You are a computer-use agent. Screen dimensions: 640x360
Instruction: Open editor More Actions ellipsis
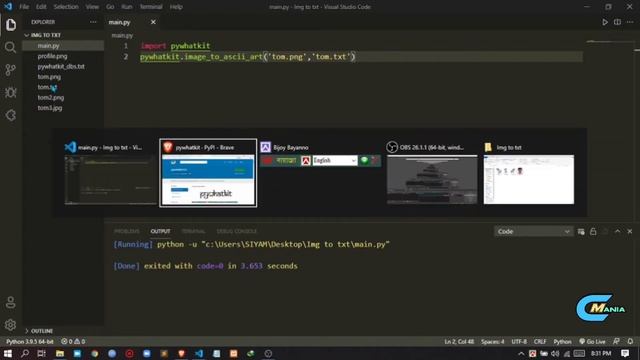(x=630, y=22)
